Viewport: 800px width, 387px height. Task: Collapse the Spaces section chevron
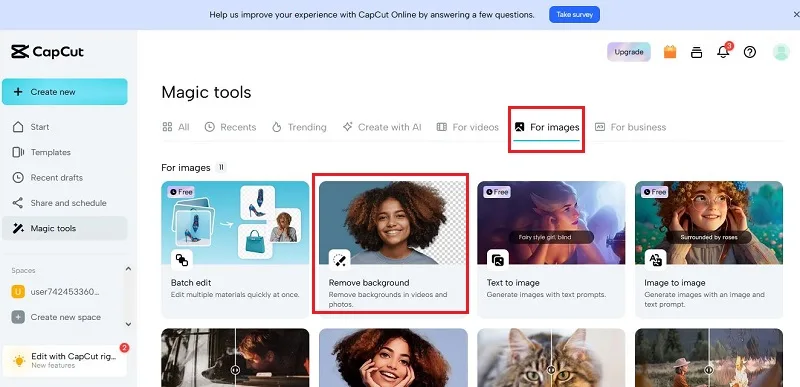click(129, 269)
